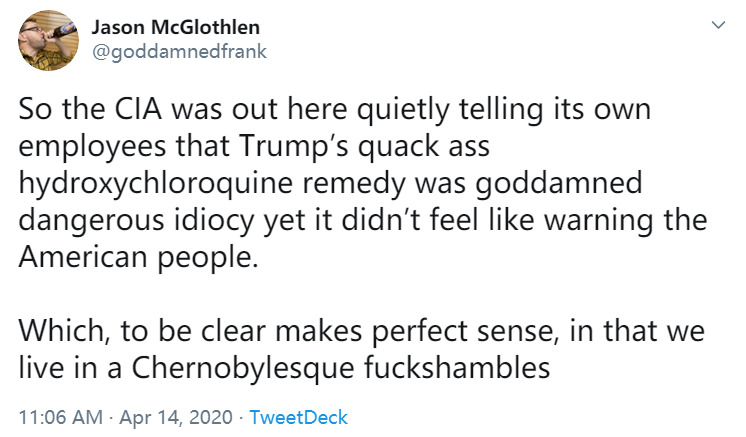
Task: Click the word employees in tweet
Action: point(101,149)
